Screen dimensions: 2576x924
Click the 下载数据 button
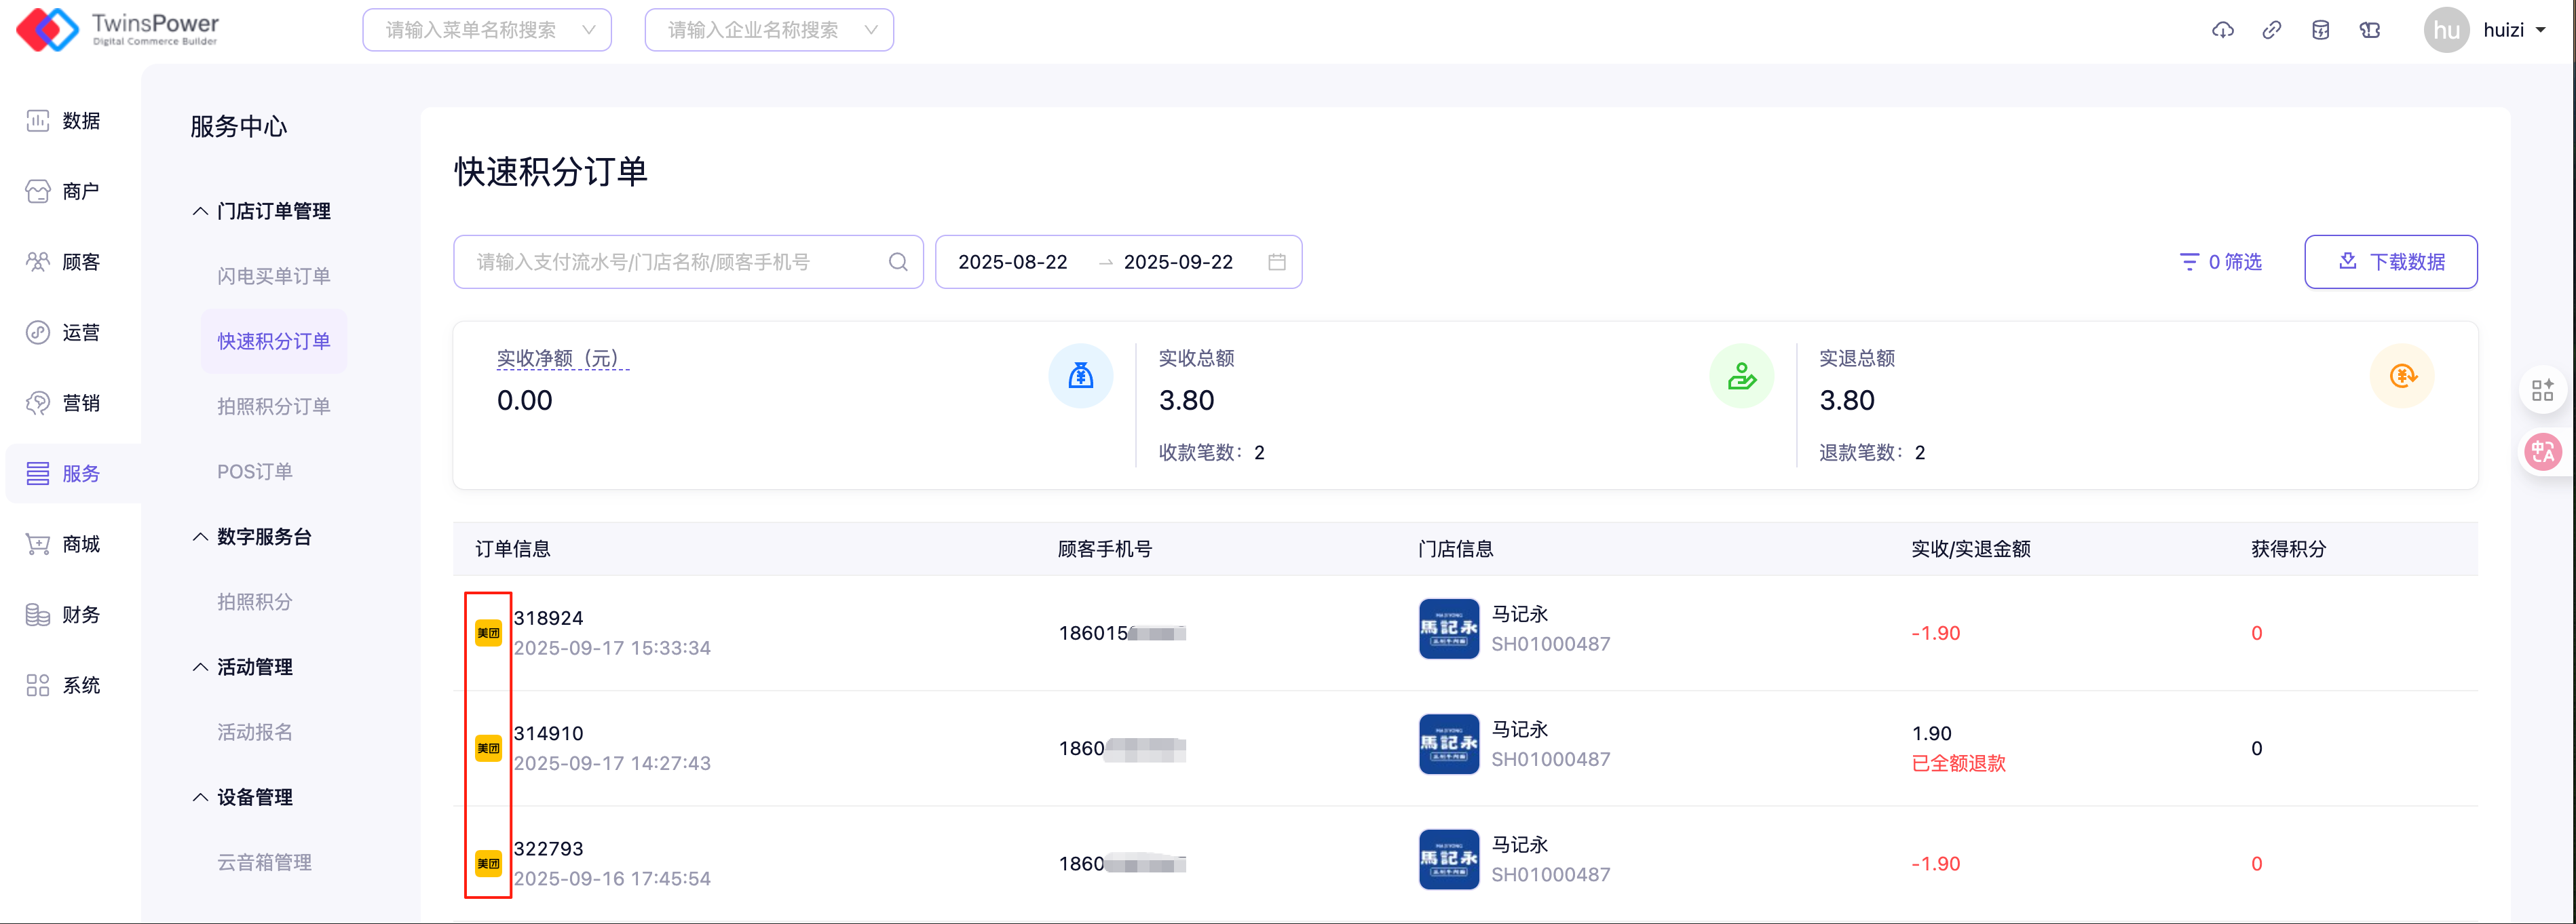click(2390, 262)
